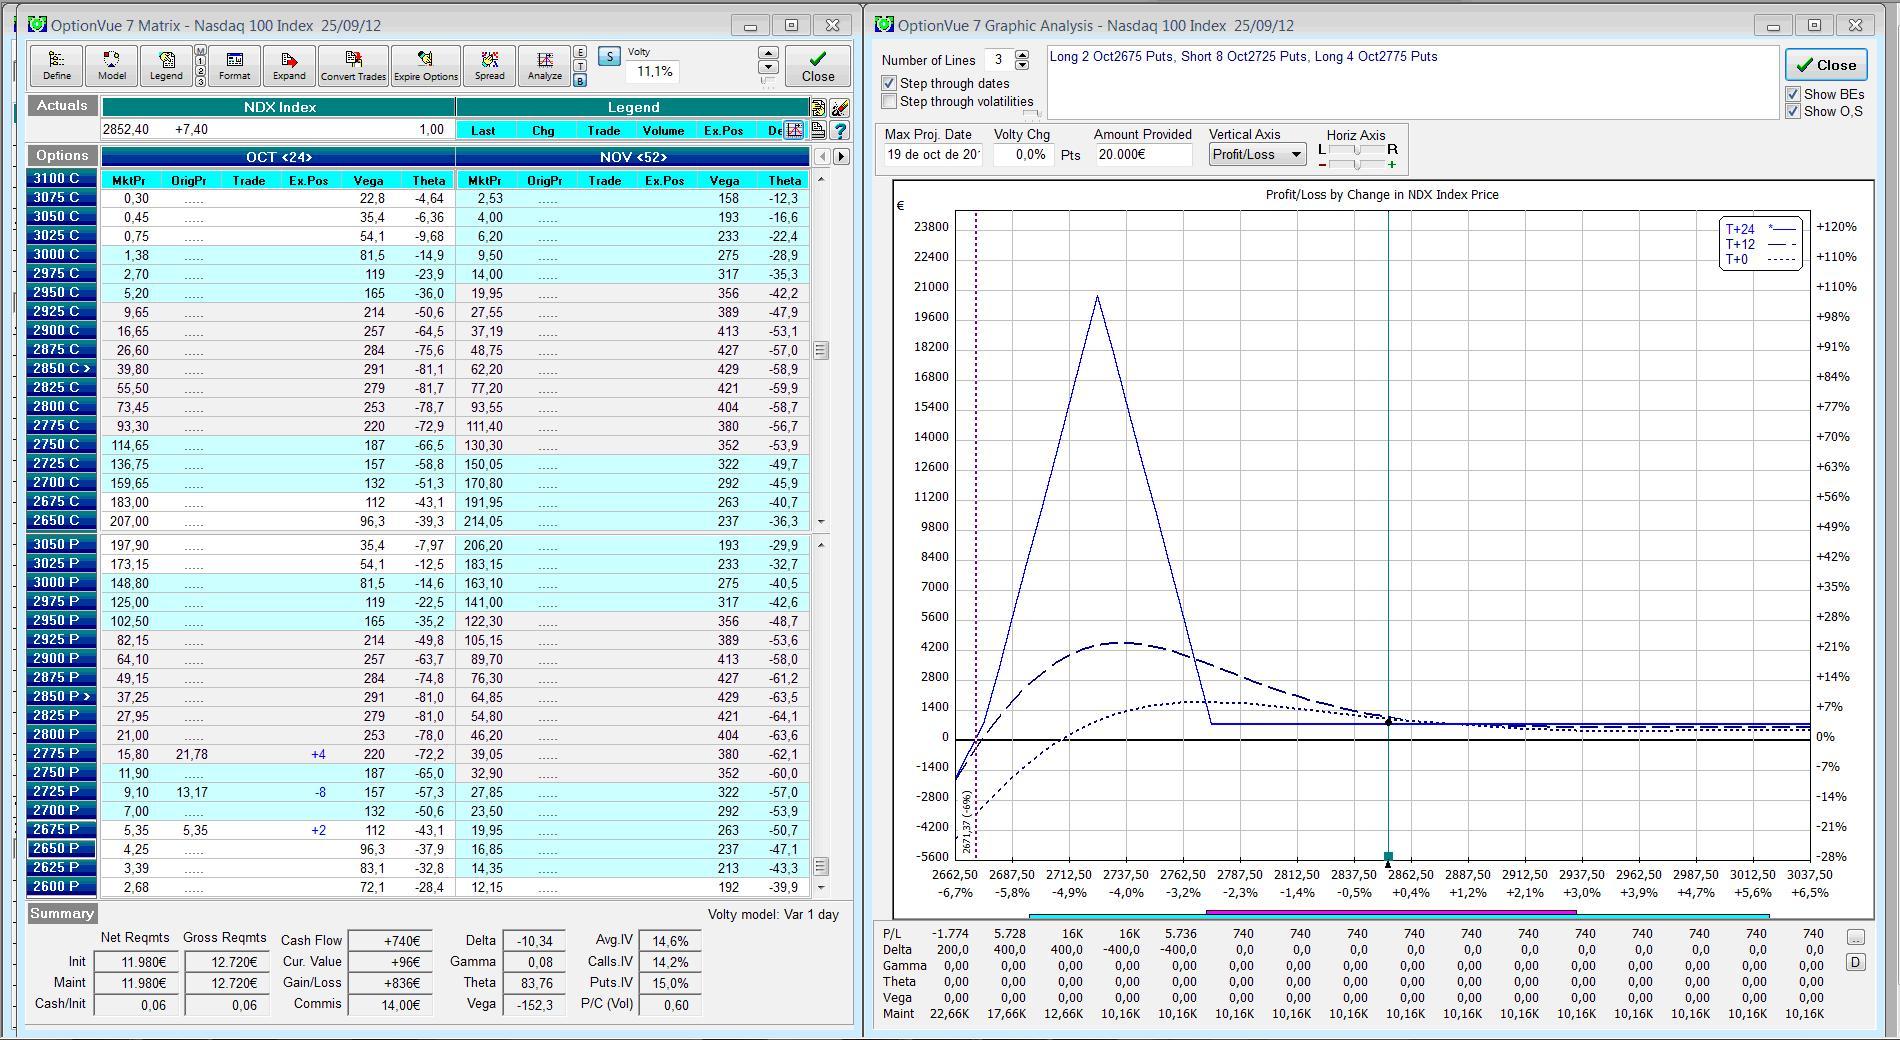Enable Step through volatilities checkbox
The width and height of the screenshot is (1900, 1040).
pyautogui.click(x=889, y=101)
